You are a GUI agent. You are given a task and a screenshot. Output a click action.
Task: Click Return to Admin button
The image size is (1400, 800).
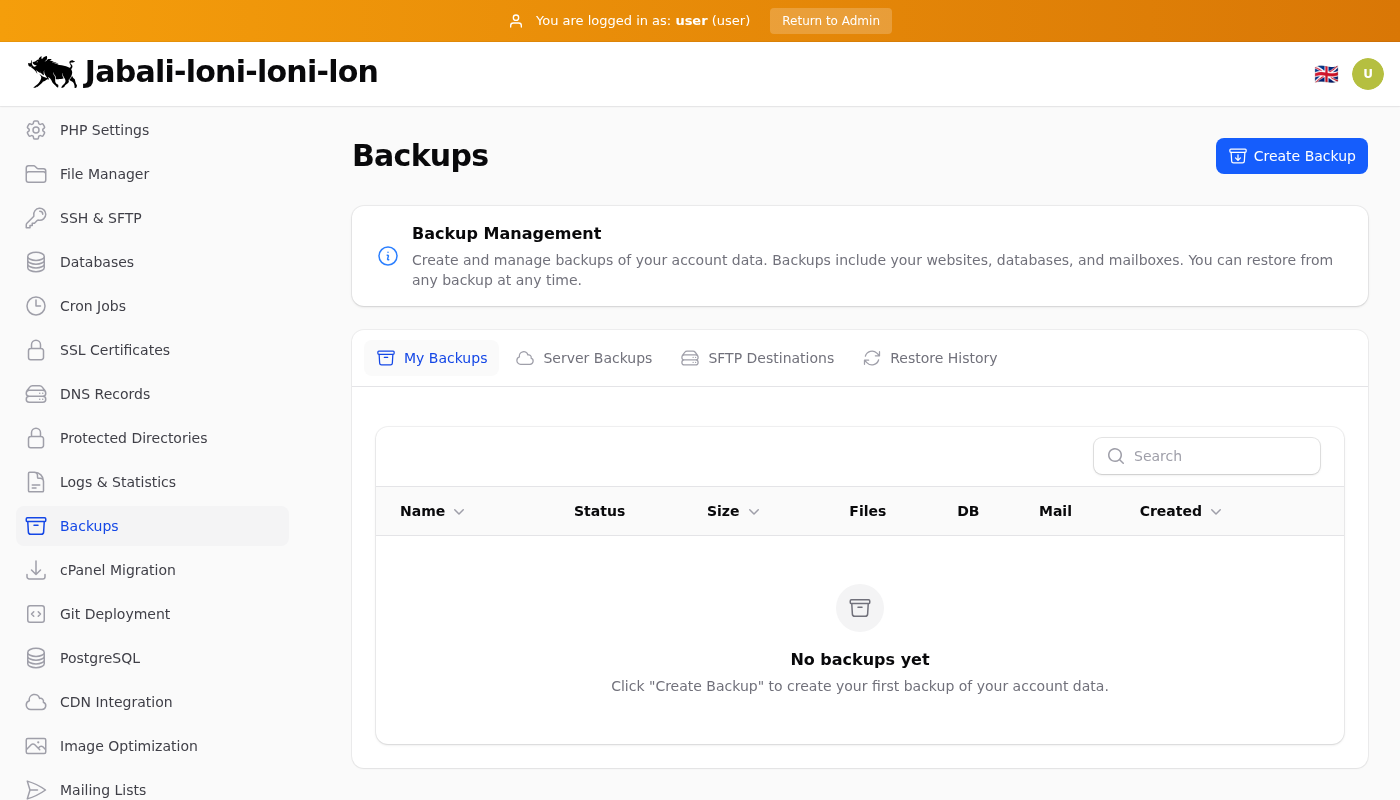coord(830,21)
